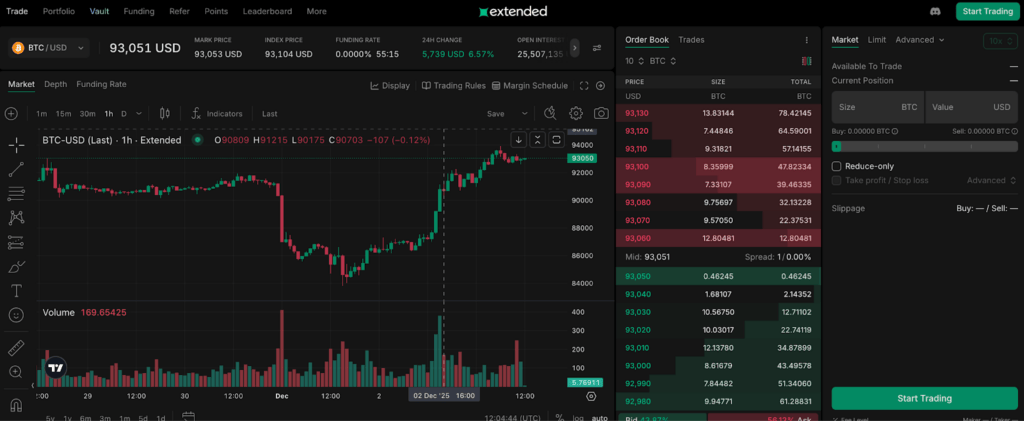
Task: Click the Size BTC input field
Action: (878, 107)
